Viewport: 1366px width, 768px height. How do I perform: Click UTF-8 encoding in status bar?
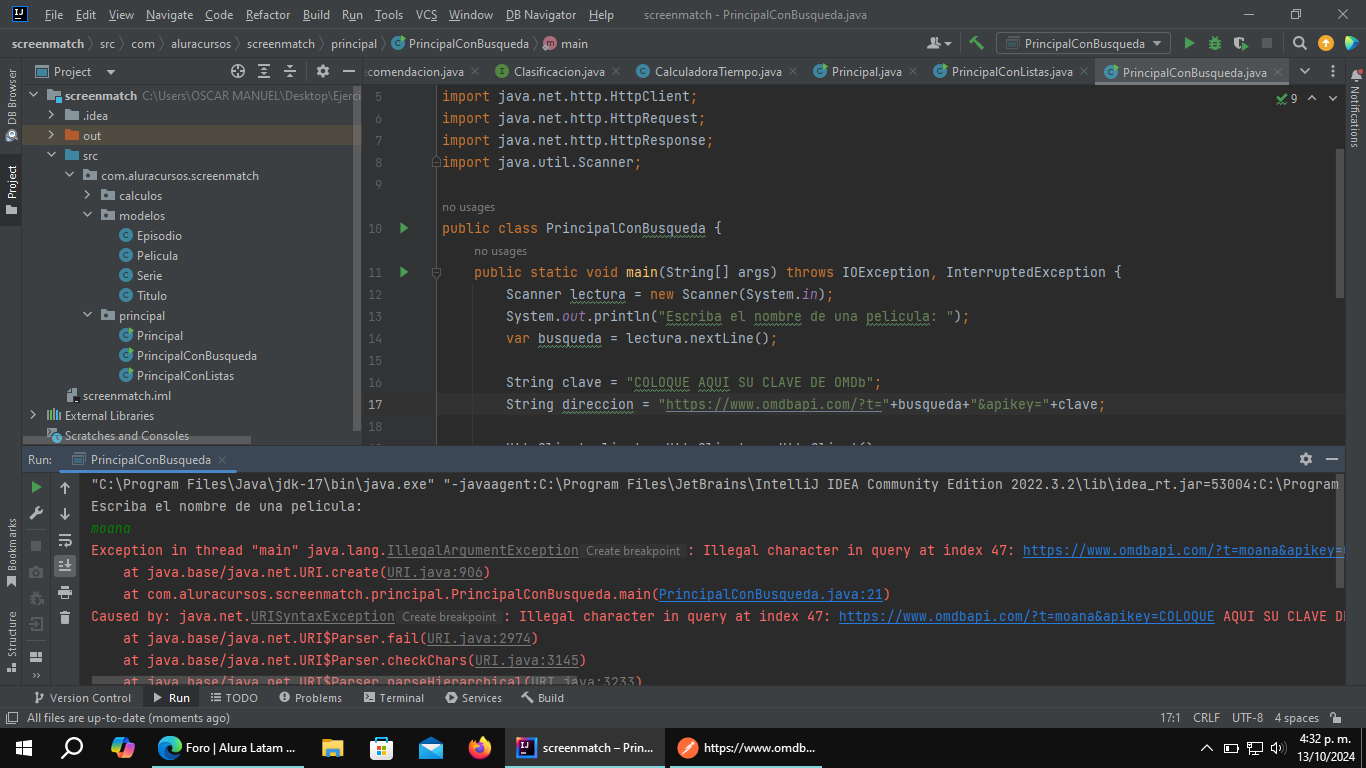point(1247,718)
